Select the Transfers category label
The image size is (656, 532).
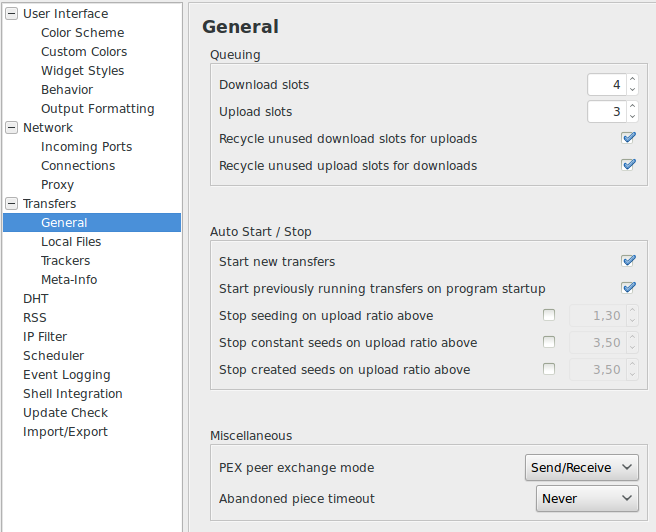pyautogui.click(x=49, y=204)
